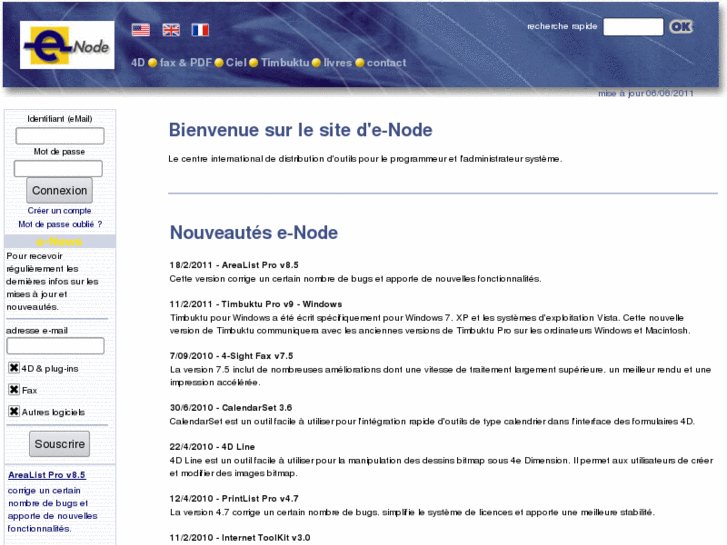Click the OK quick search button
This screenshot has width=727, height=545.
pos(681,26)
